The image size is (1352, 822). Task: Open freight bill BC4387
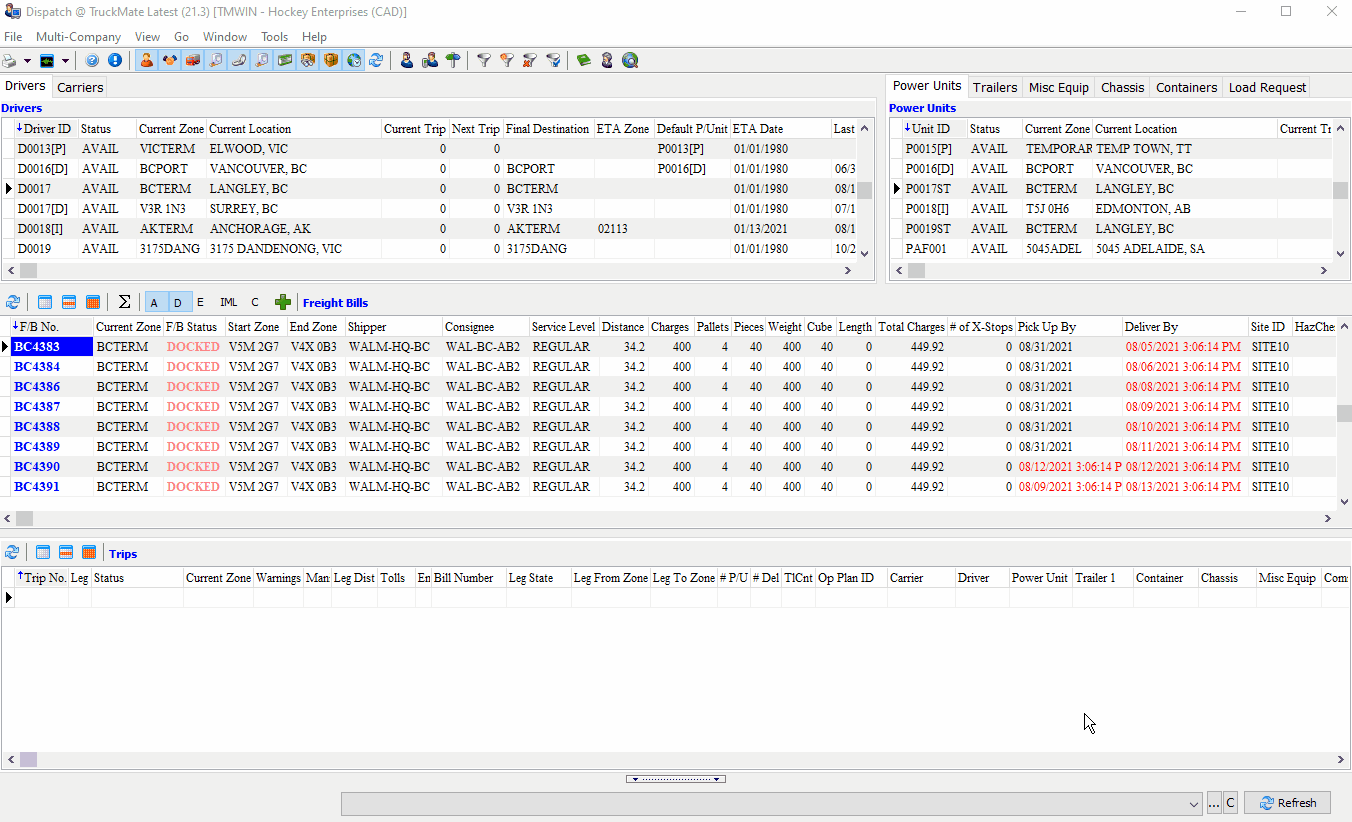pos(36,407)
